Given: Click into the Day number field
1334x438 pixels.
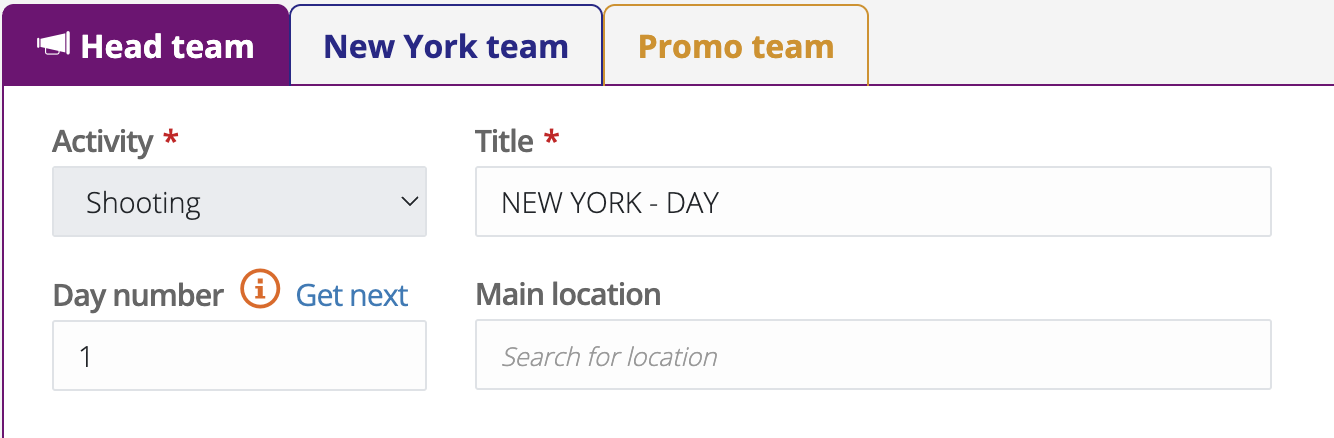Looking at the screenshot, I should (x=239, y=356).
